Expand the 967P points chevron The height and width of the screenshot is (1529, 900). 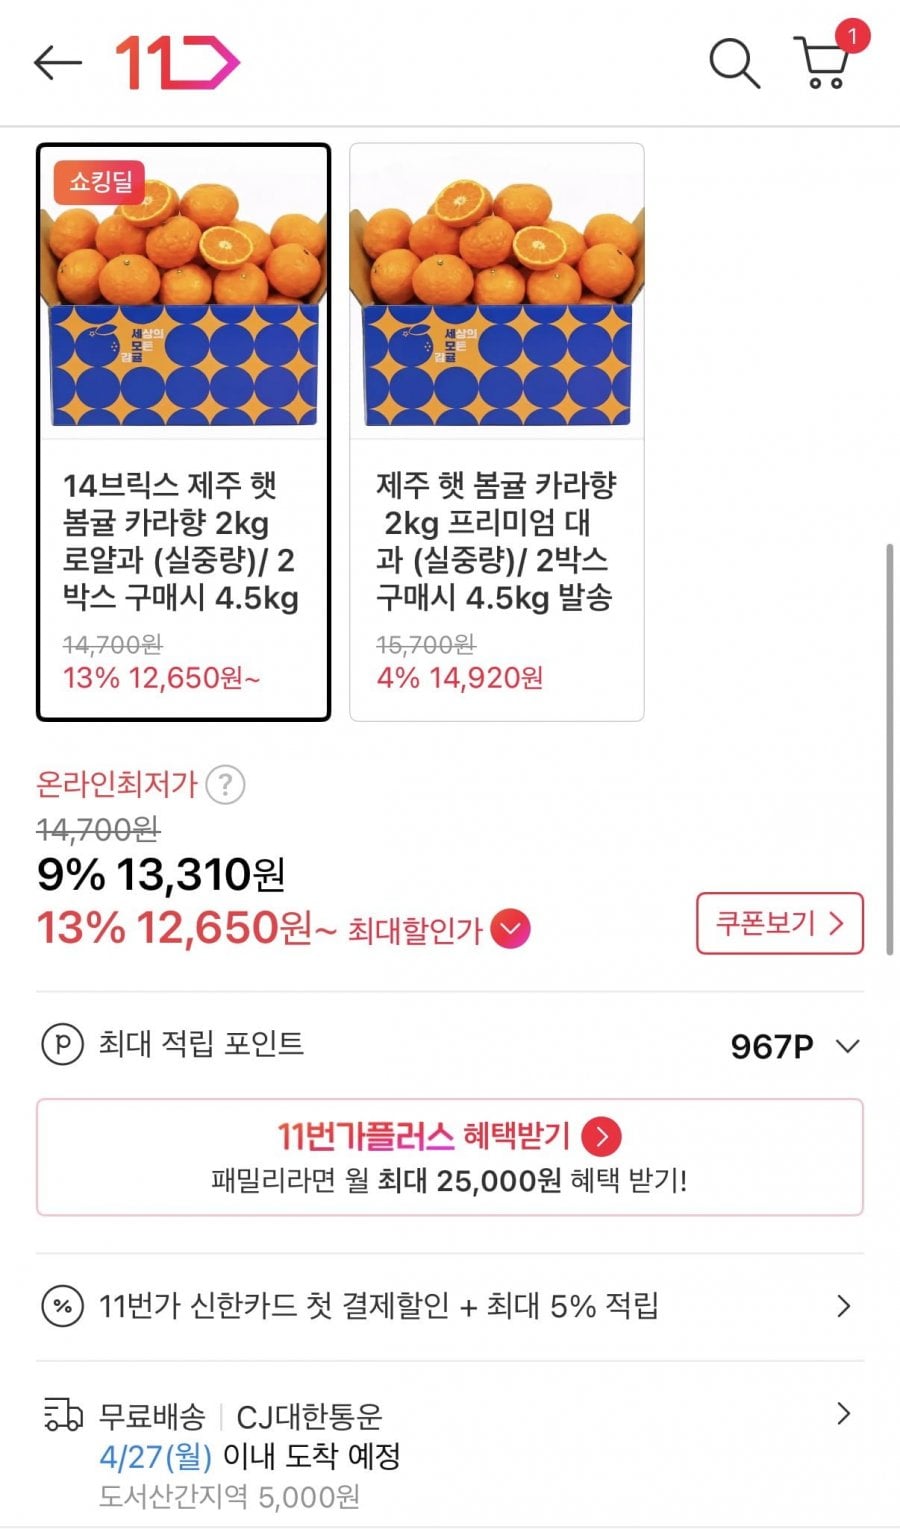pyautogui.click(x=847, y=1046)
